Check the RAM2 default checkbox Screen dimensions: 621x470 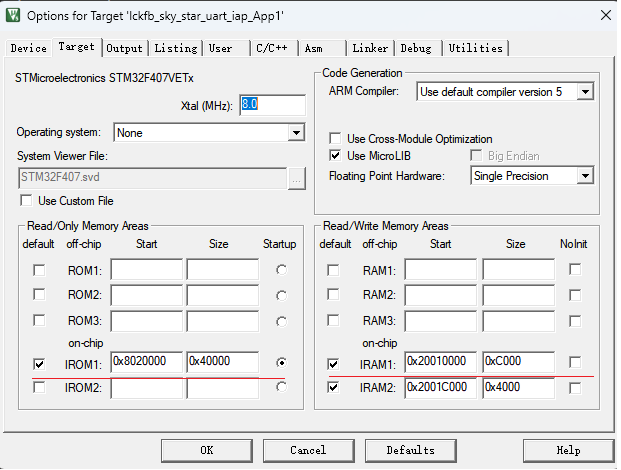pos(333,295)
